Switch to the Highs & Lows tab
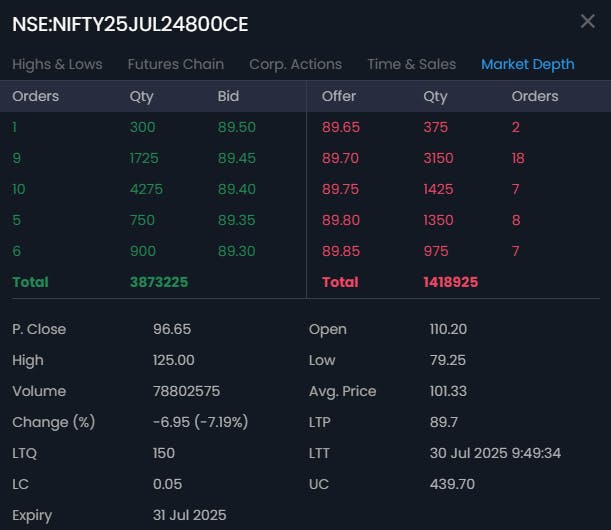Viewport: 611px width, 530px height. 57,64
